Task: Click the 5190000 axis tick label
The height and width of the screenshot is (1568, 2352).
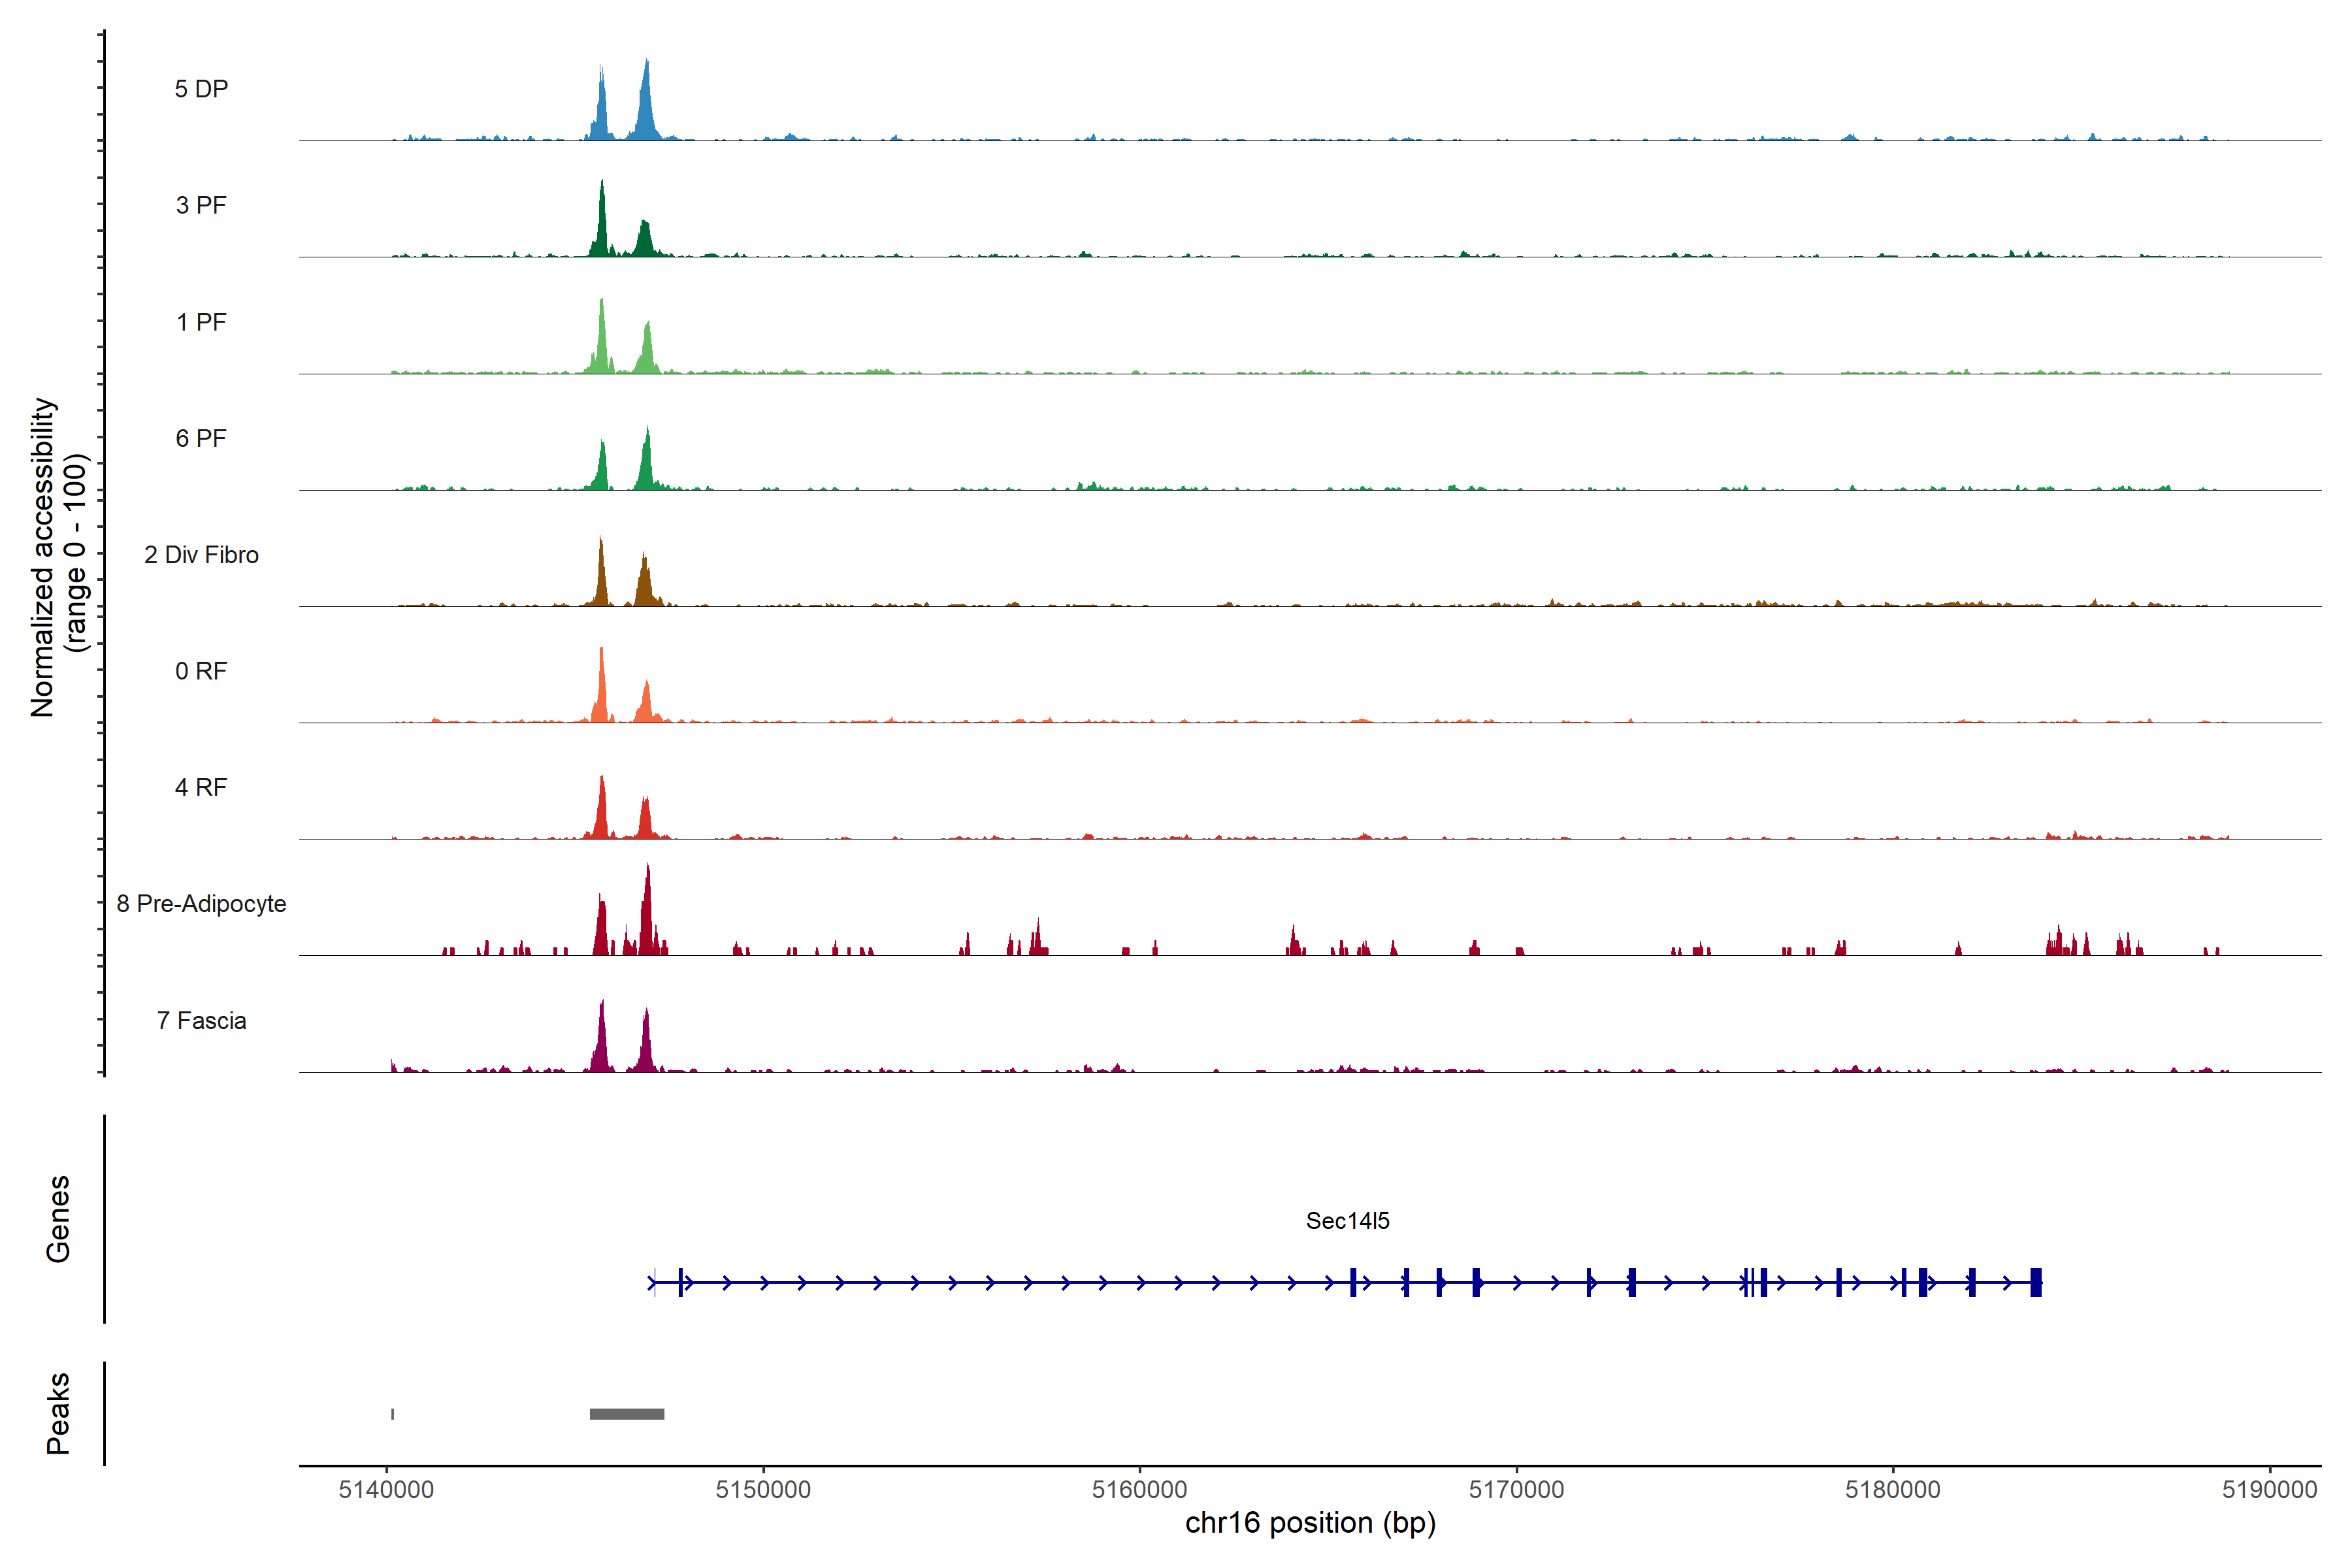Action: point(2269,1489)
